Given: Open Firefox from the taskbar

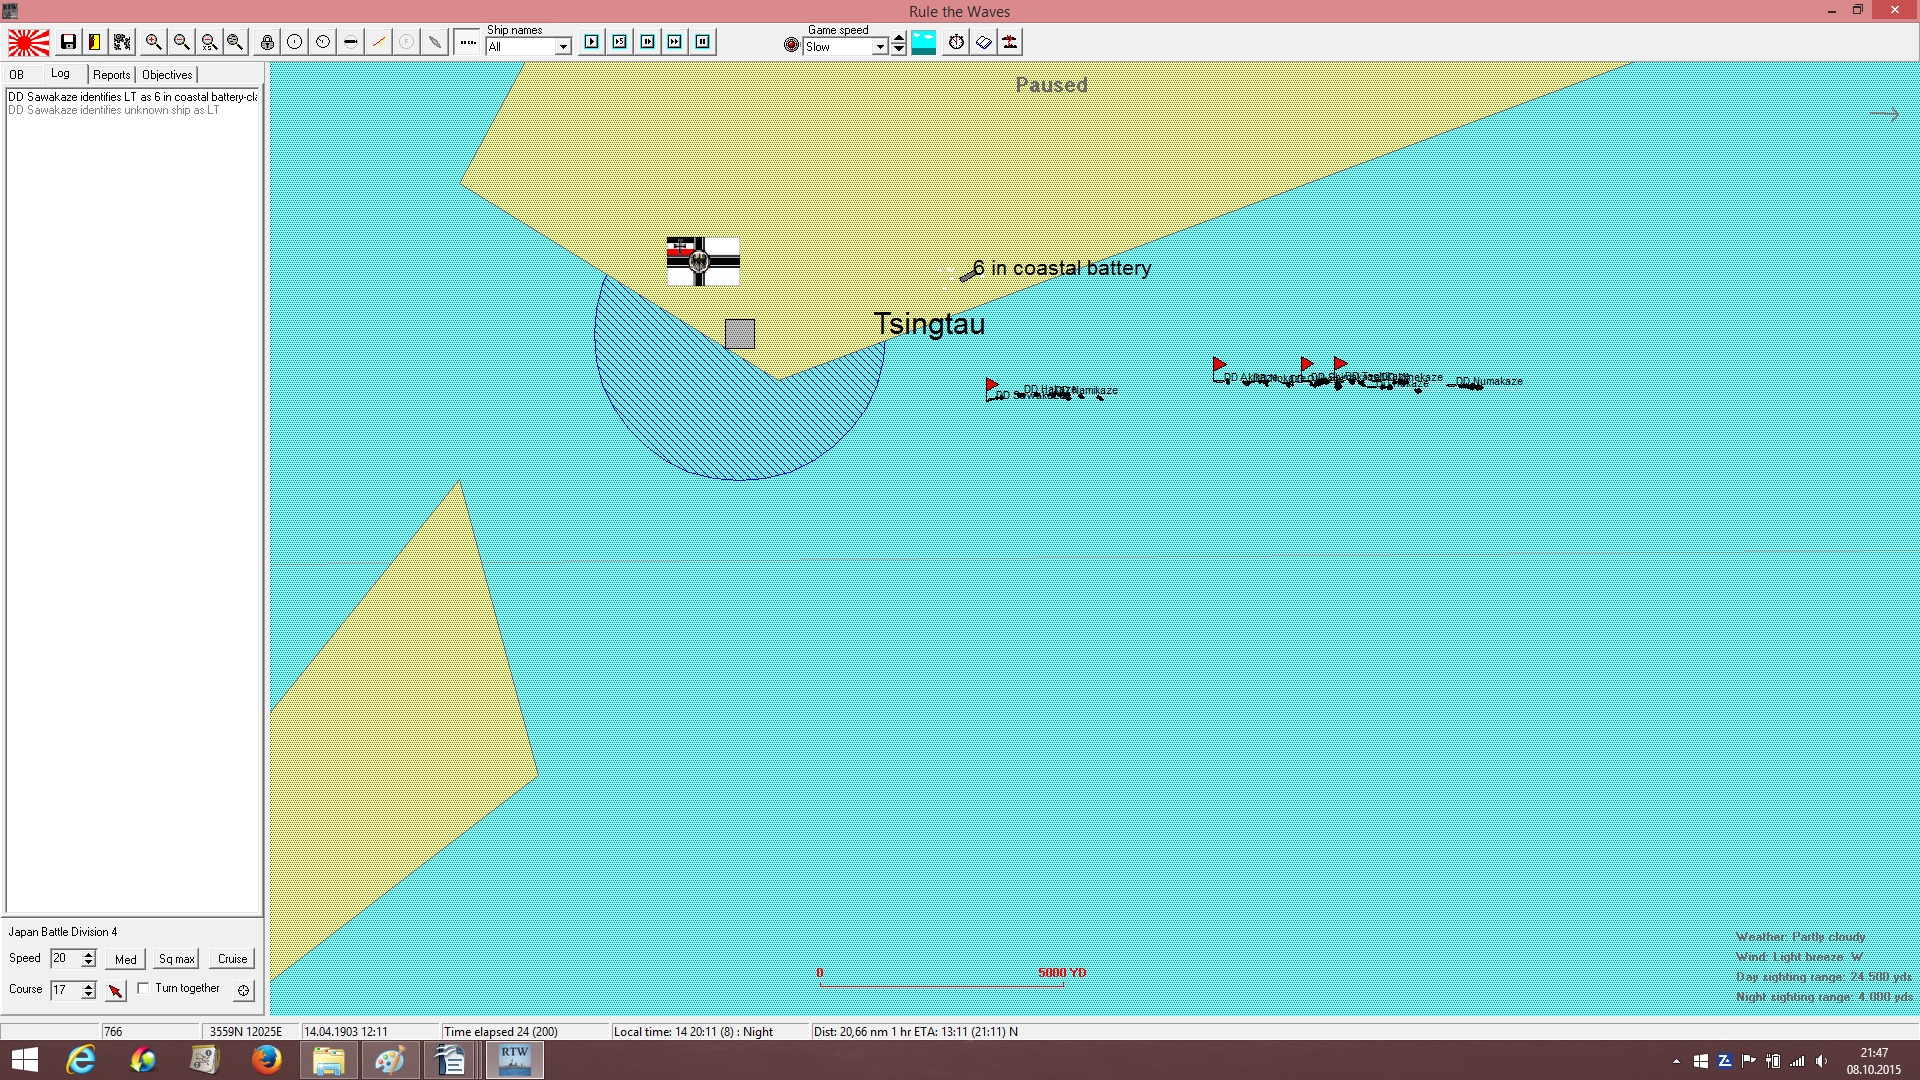Looking at the screenshot, I should [266, 1060].
